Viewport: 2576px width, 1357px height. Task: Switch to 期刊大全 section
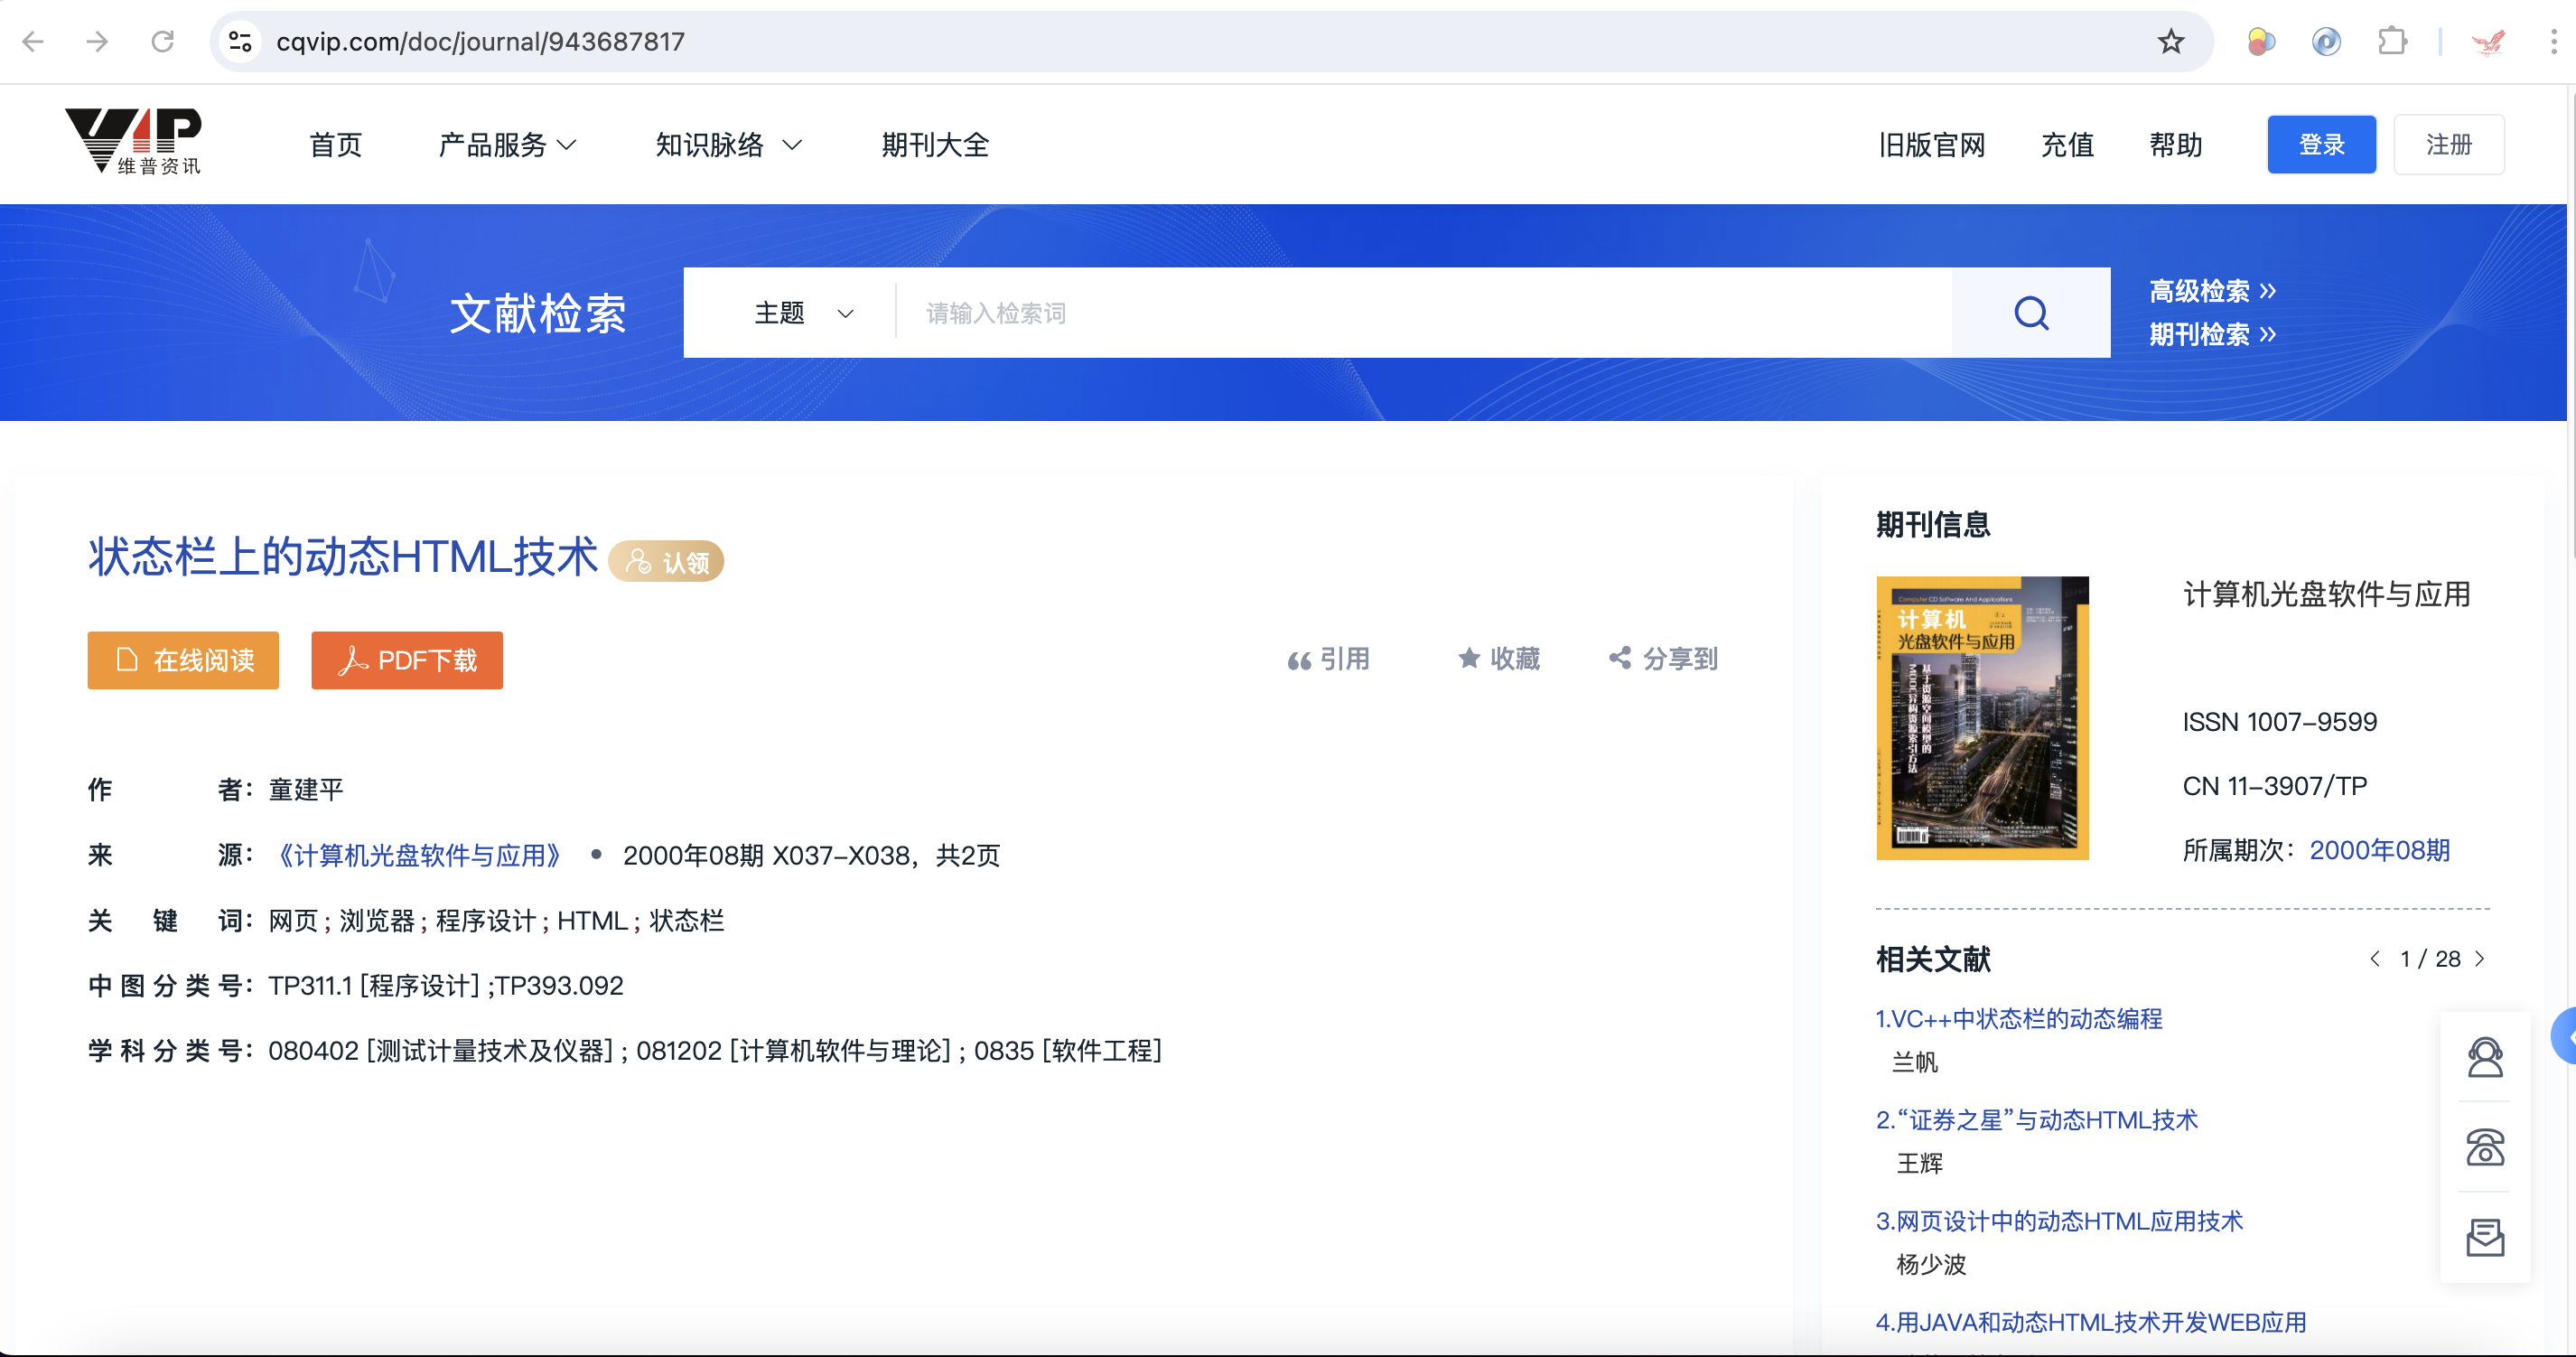pyautogui.click(x=935, y=144)
